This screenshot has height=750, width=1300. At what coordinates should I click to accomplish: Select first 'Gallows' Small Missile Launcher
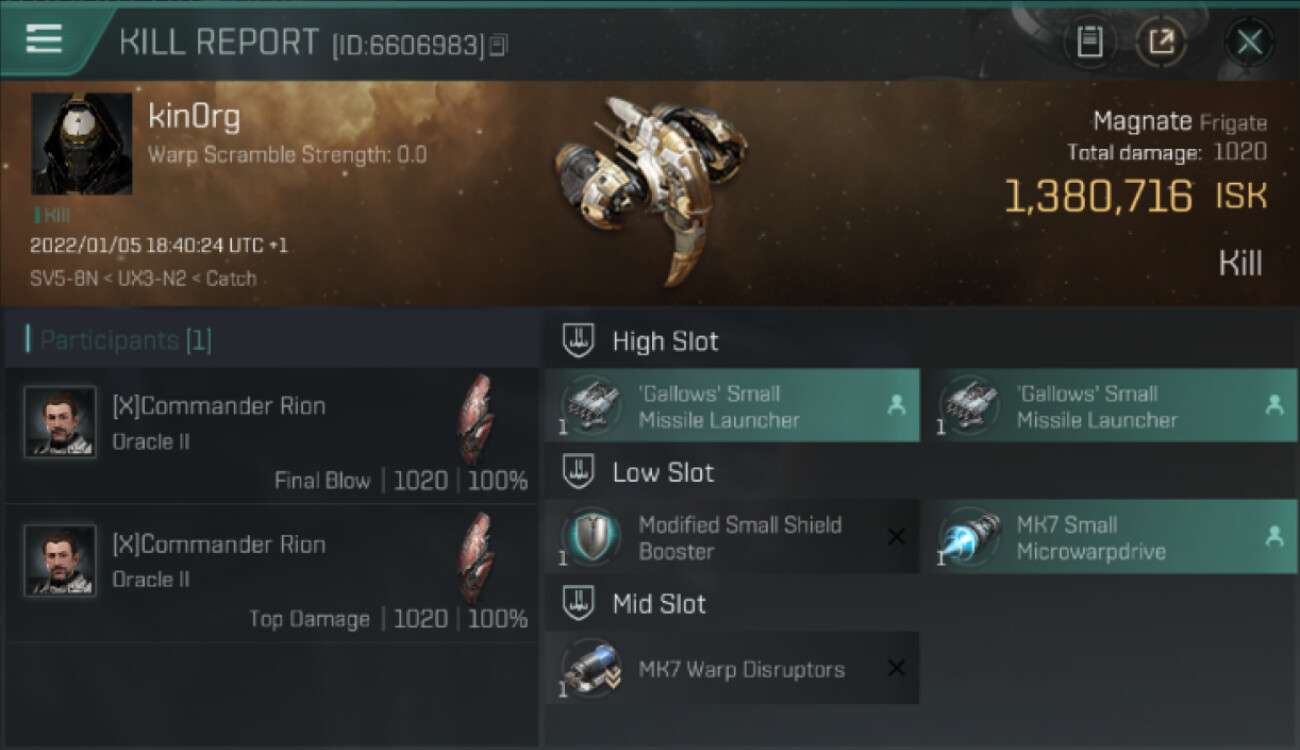732,405
